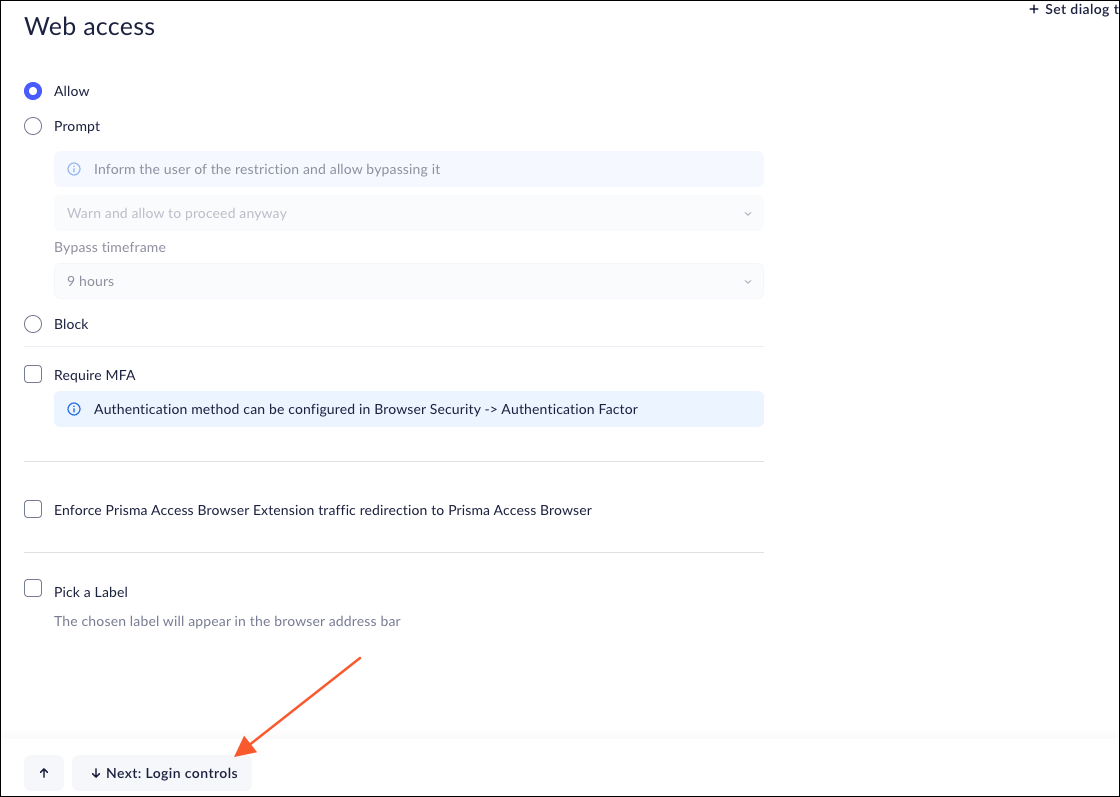
Task: Click the up arrow previous-section button
Action: [44, 773]
